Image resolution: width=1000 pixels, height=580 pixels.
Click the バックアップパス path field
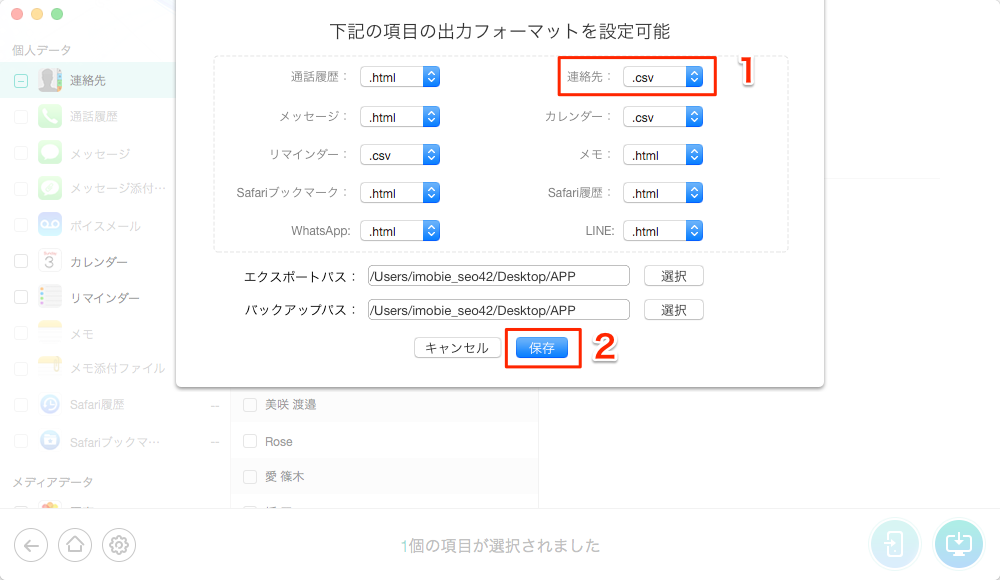[x=499, y=310]
